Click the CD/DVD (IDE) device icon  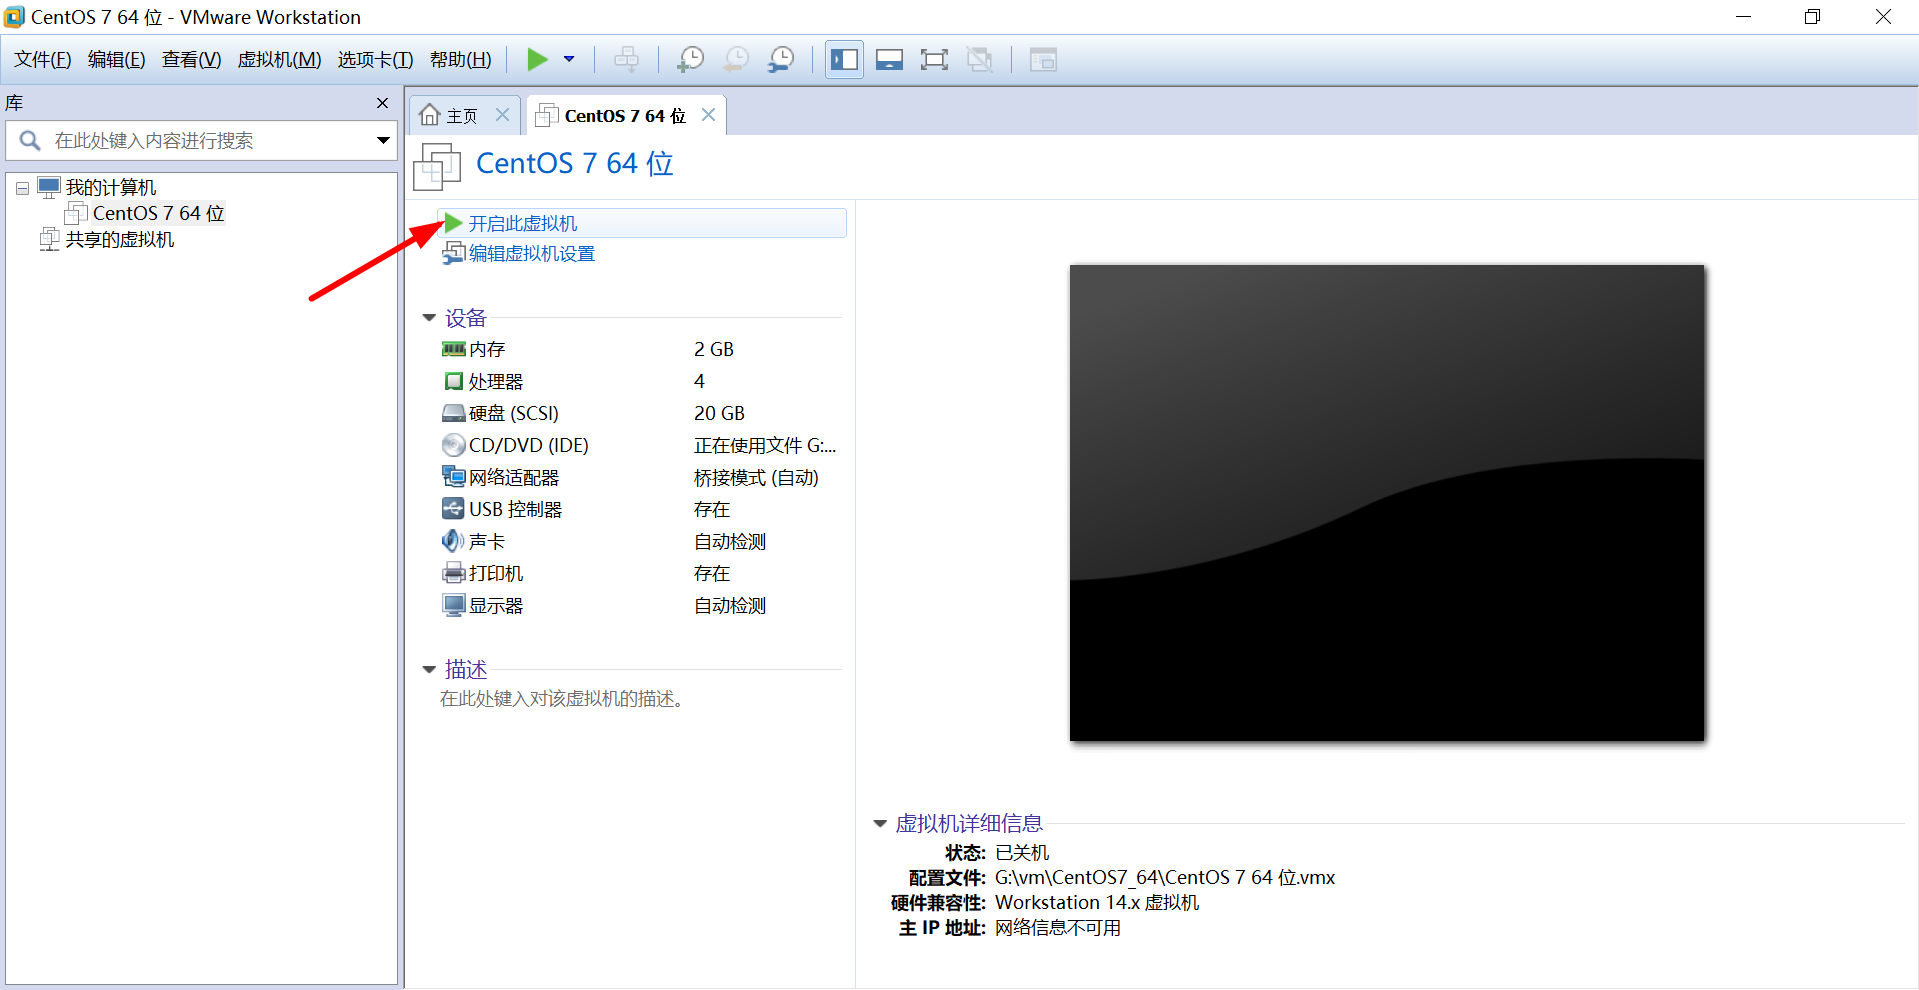click(x=454, y=445)
